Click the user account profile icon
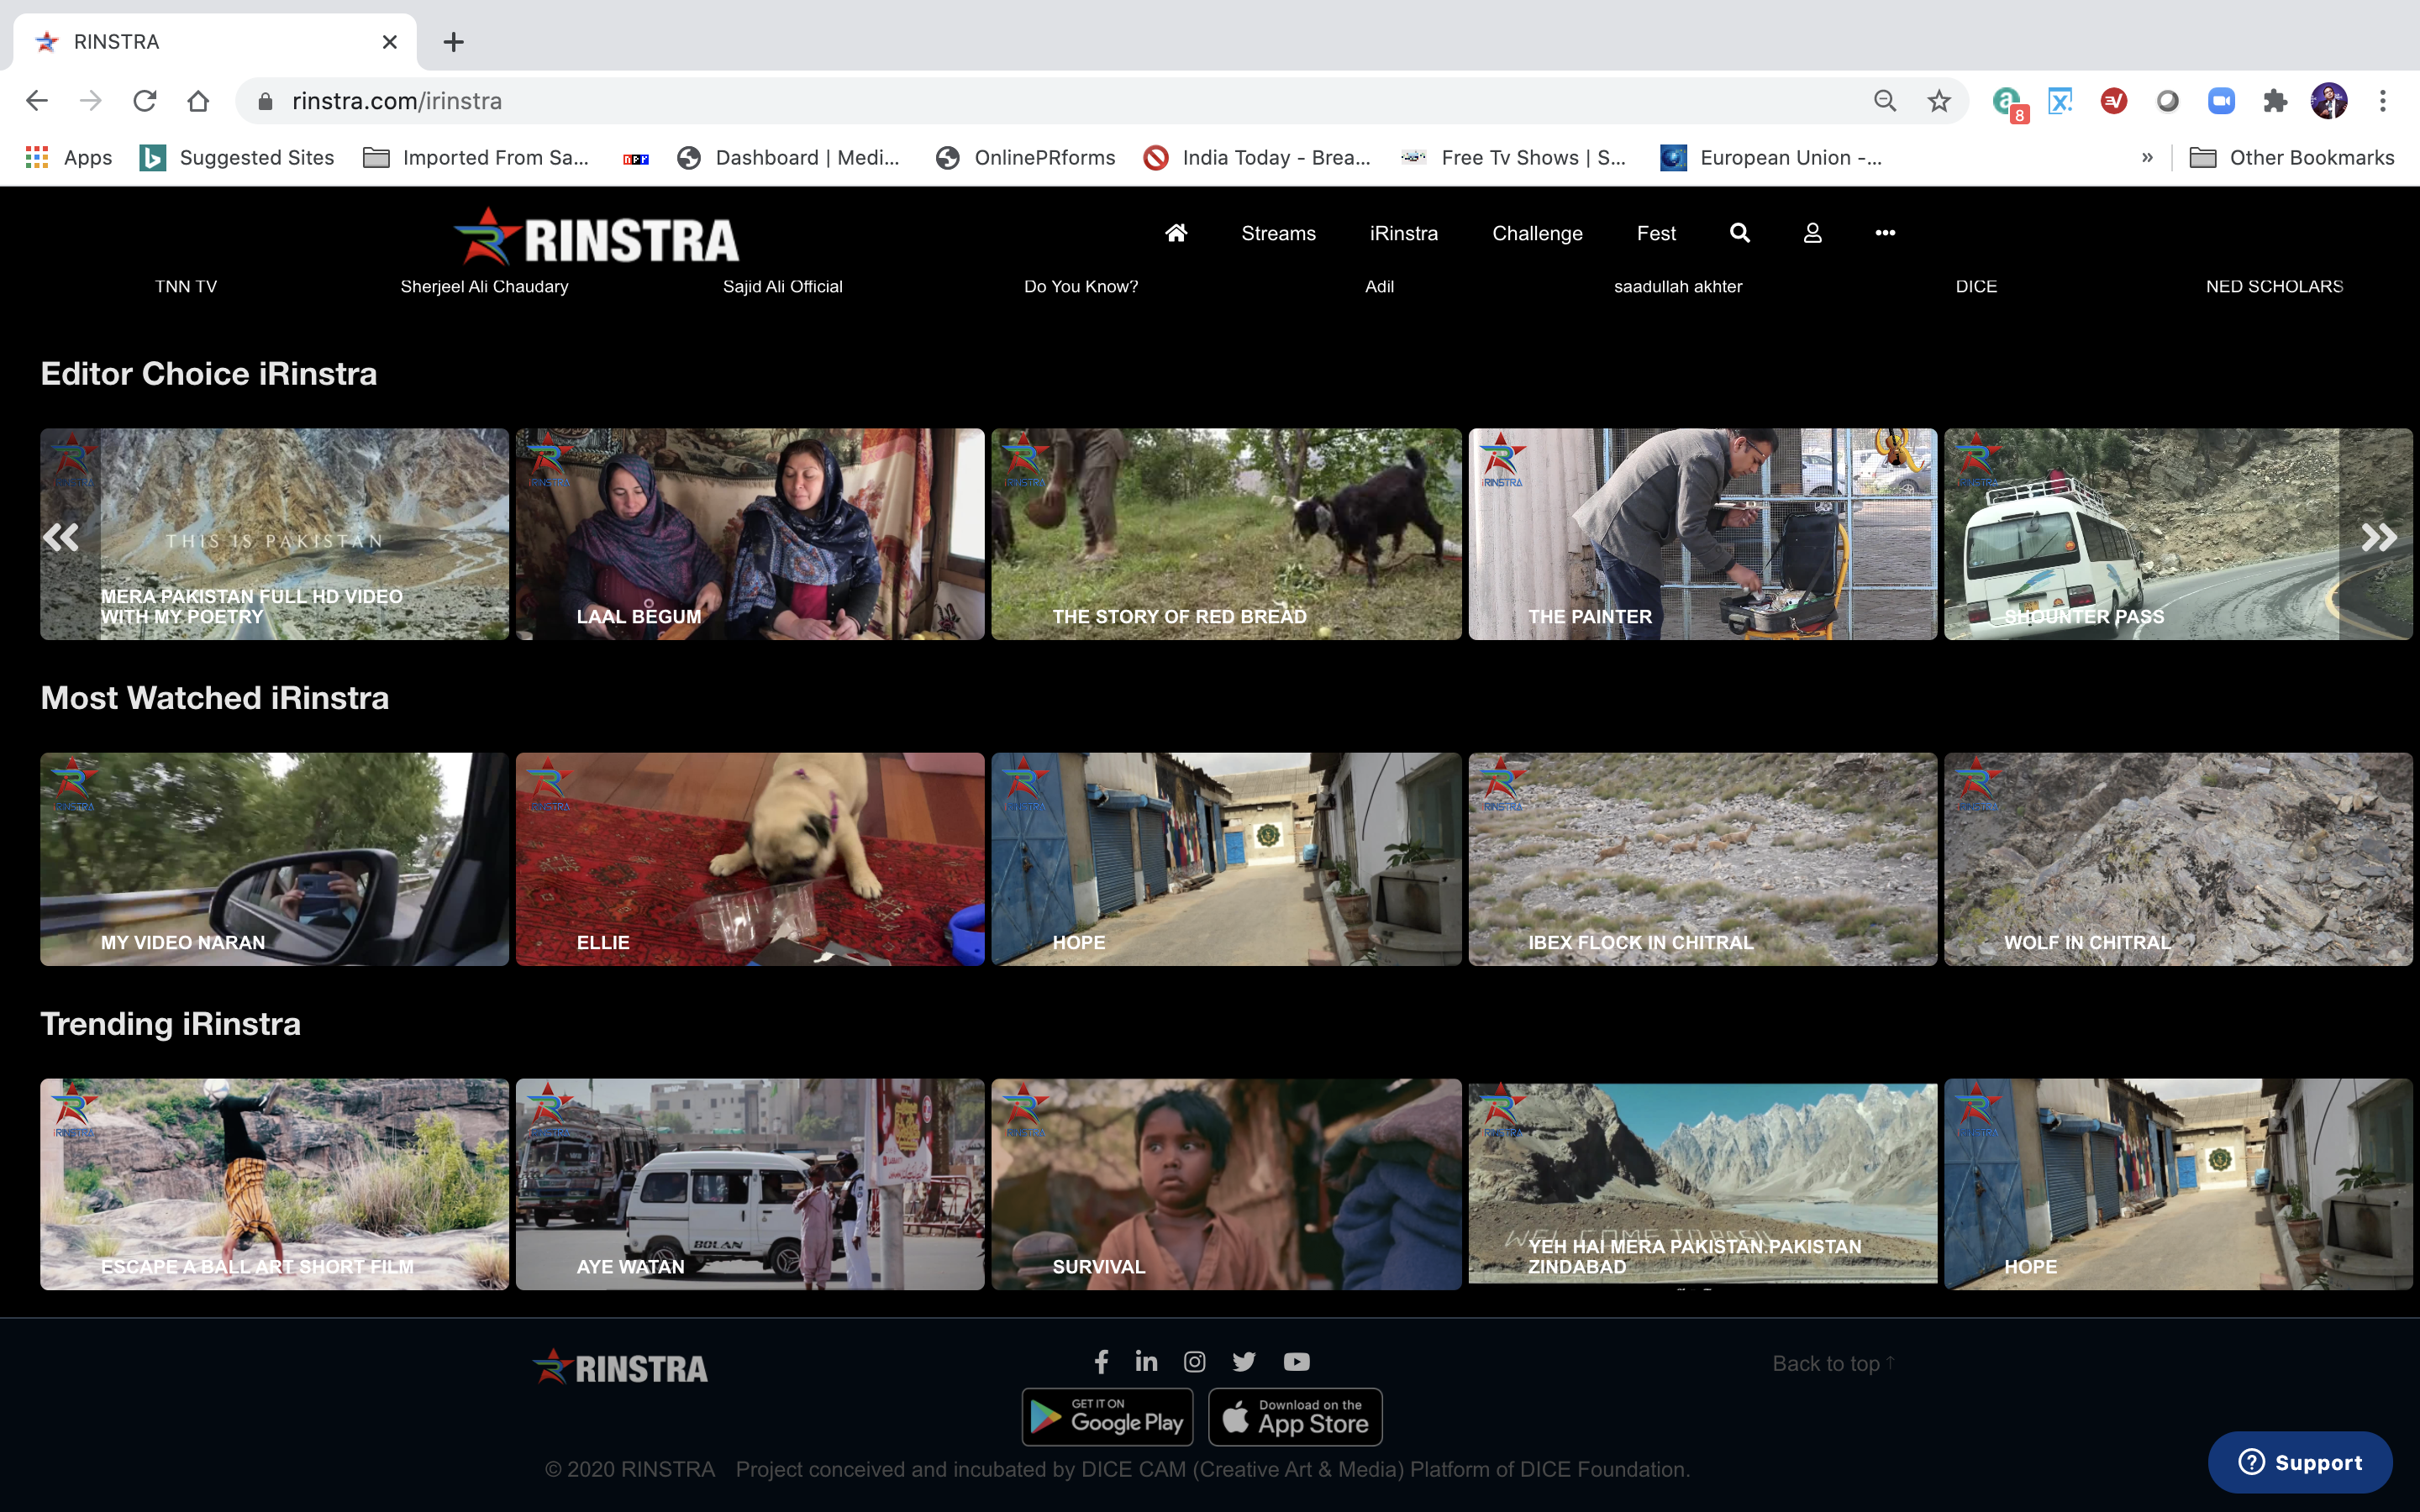This screenshot has width=2420, height=1512. (x=1812, y=233)
